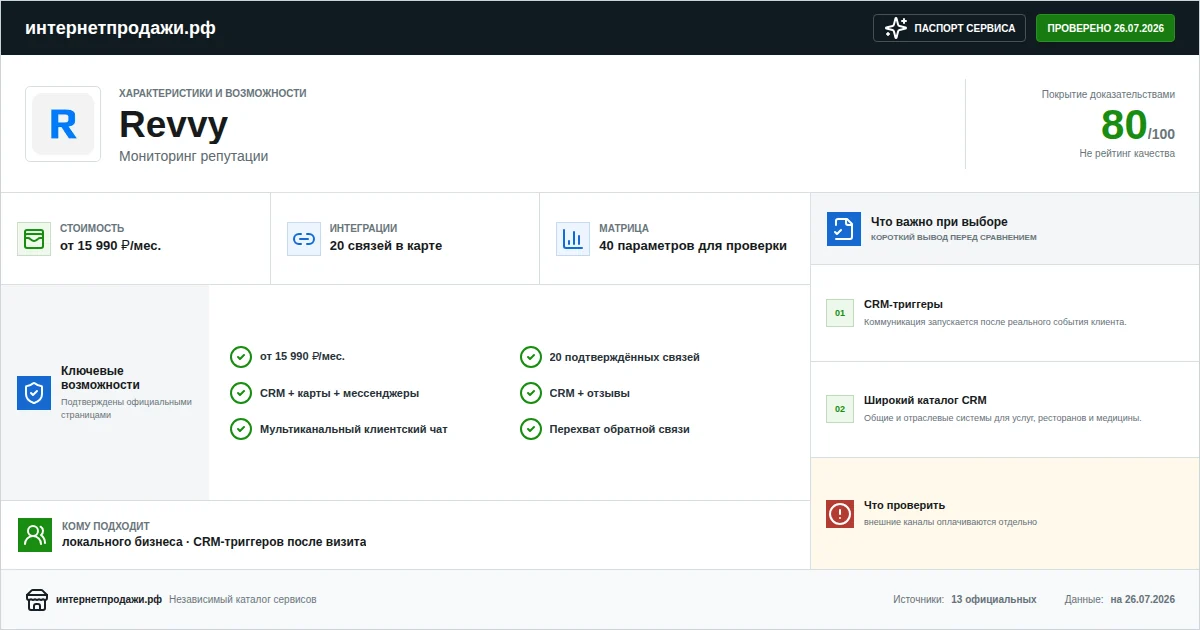Click the CRM-триггеры description text
This screenshot has height=630, width=1200.
click(x=995, y=322)
